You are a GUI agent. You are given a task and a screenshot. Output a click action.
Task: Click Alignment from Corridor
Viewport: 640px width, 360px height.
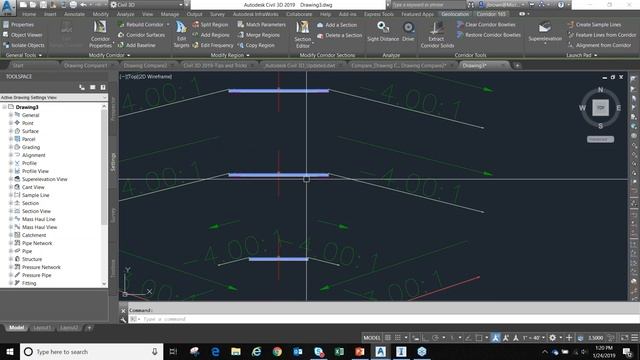(x=599, y=45)
